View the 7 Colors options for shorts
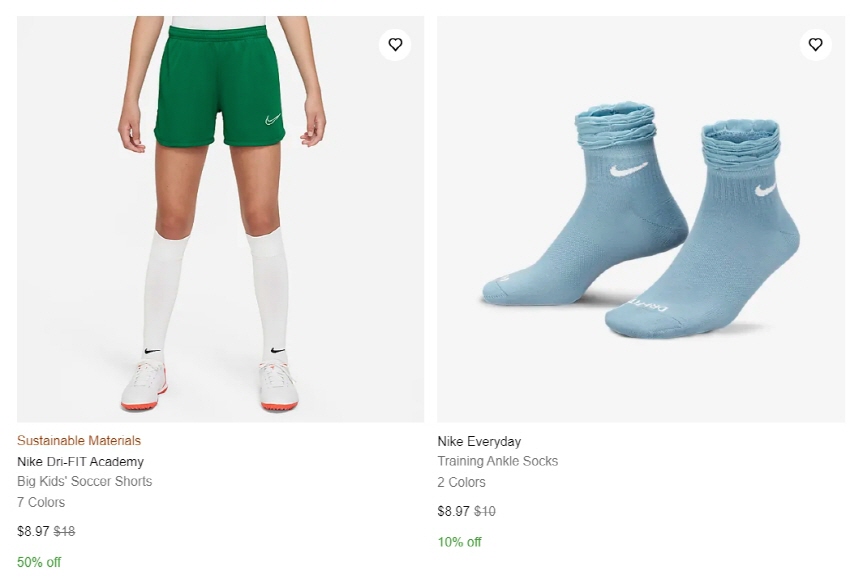Screen dimensions: 850x581 (x=41, y=502)
